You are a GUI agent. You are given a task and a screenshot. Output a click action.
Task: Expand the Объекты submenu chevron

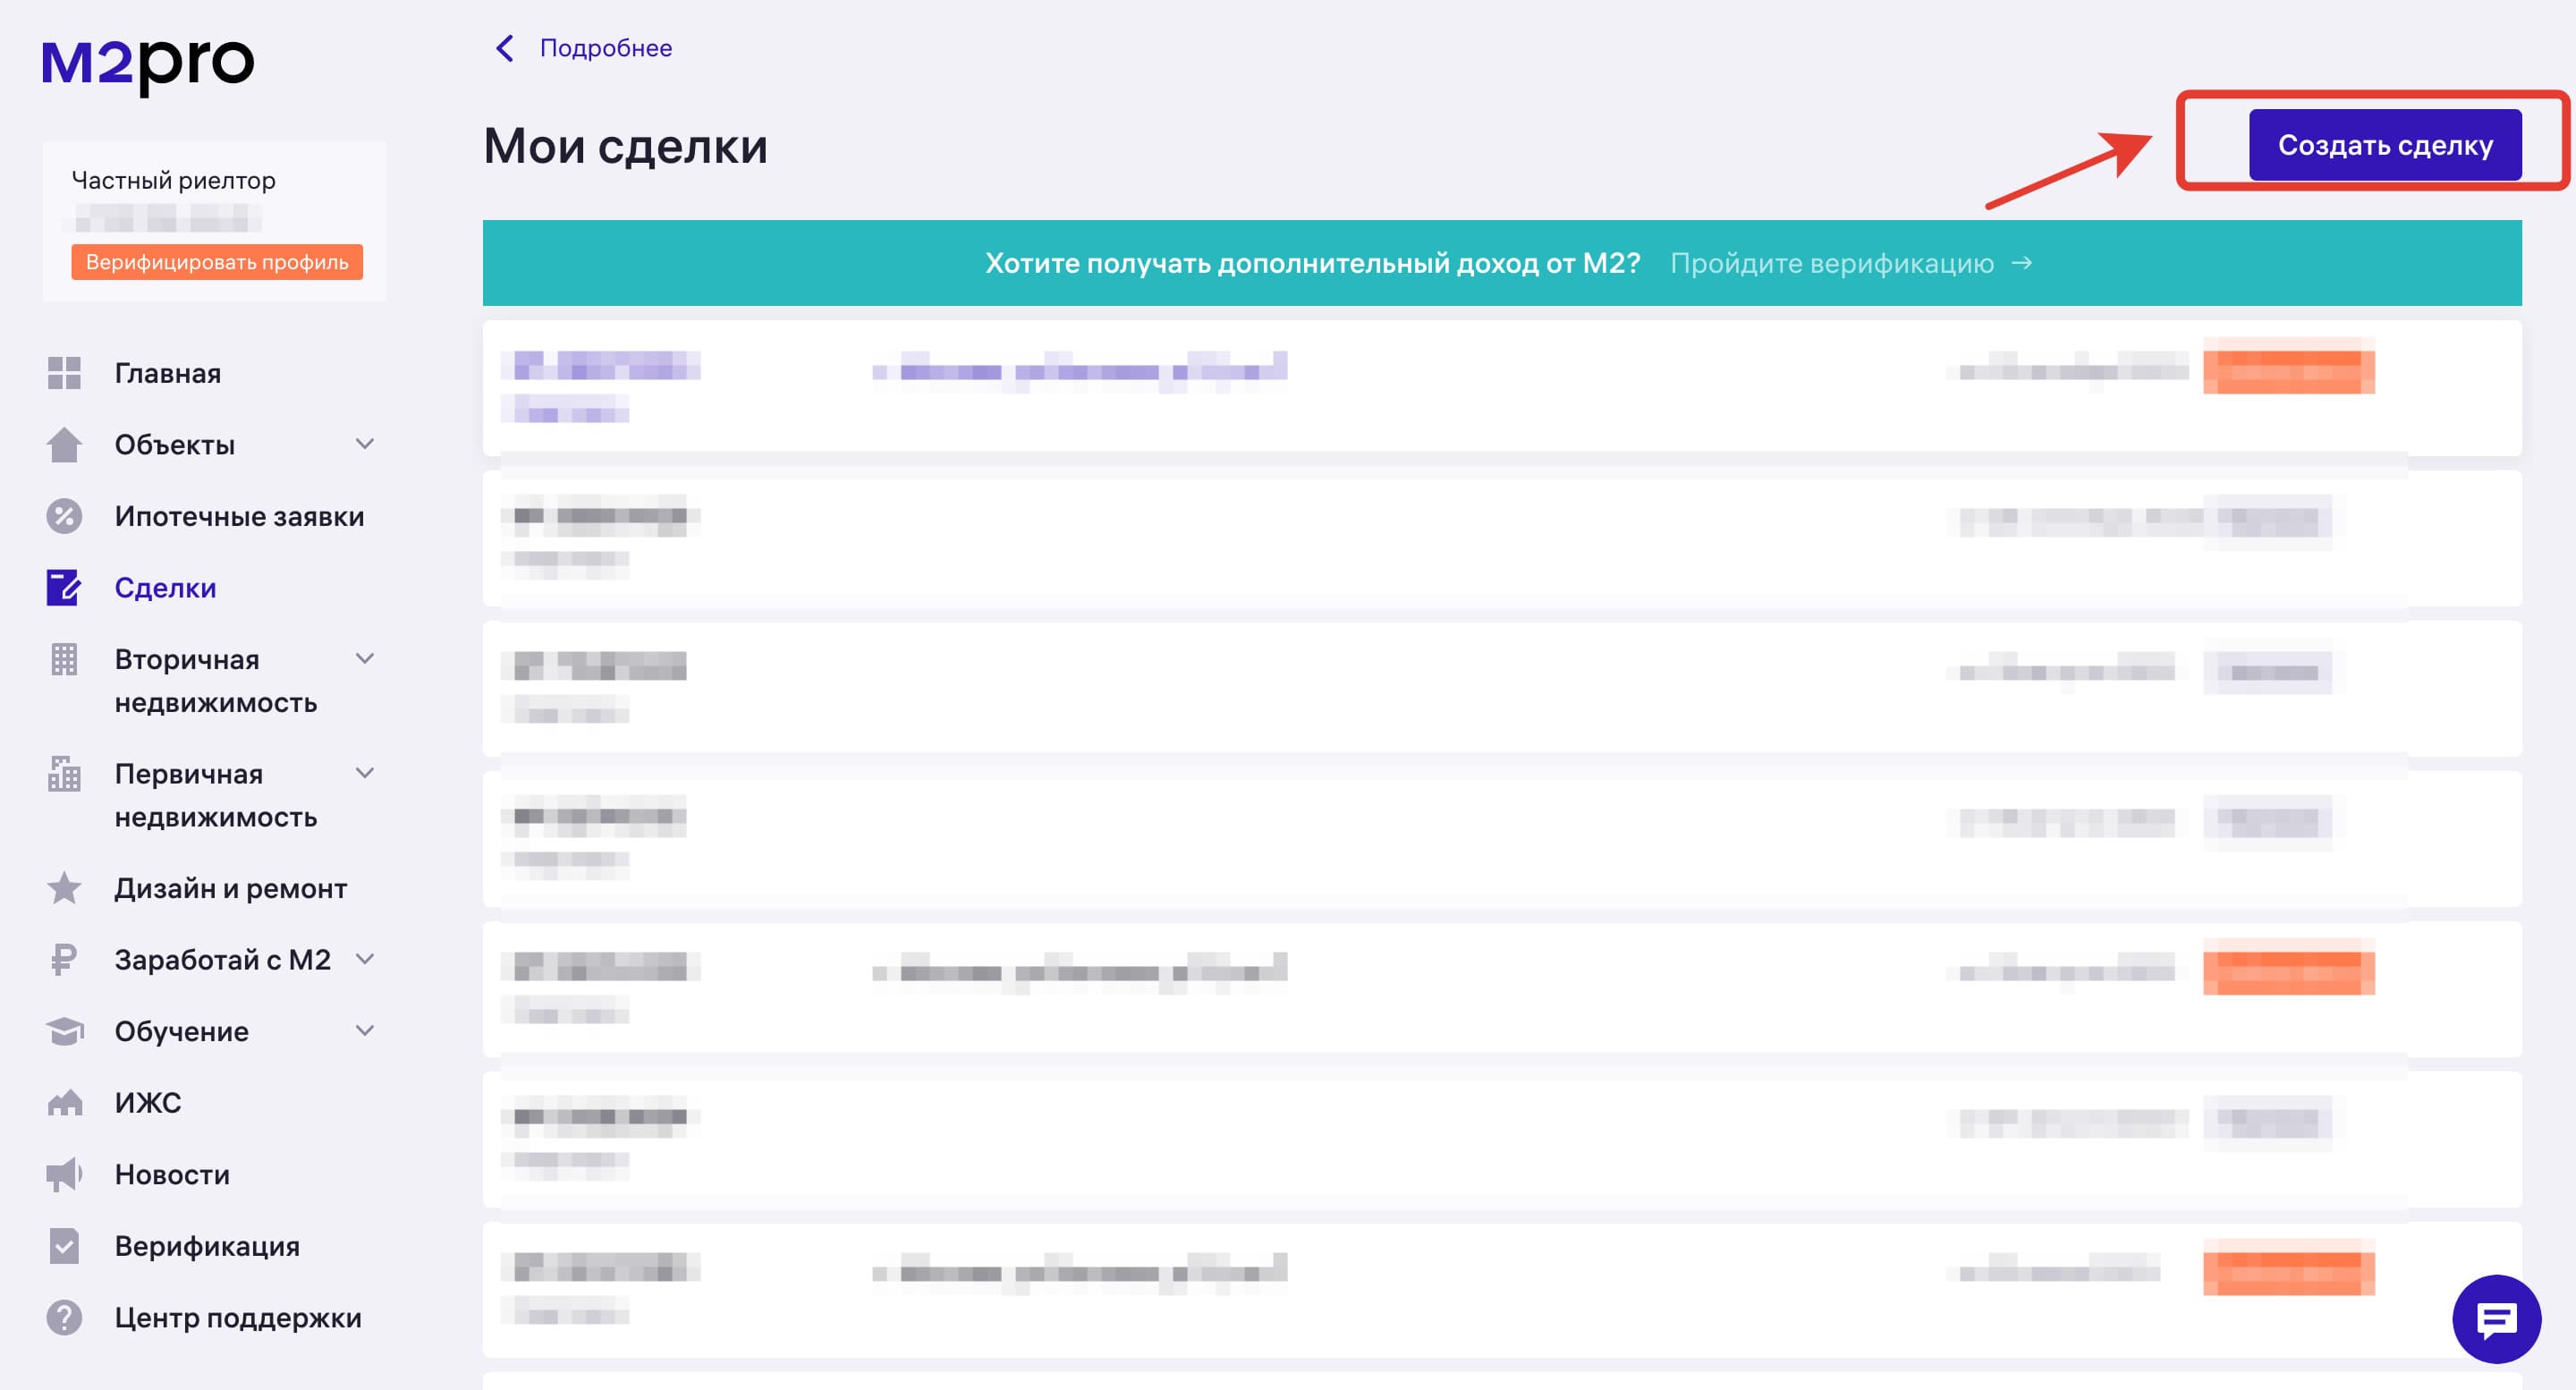point(365,443)
